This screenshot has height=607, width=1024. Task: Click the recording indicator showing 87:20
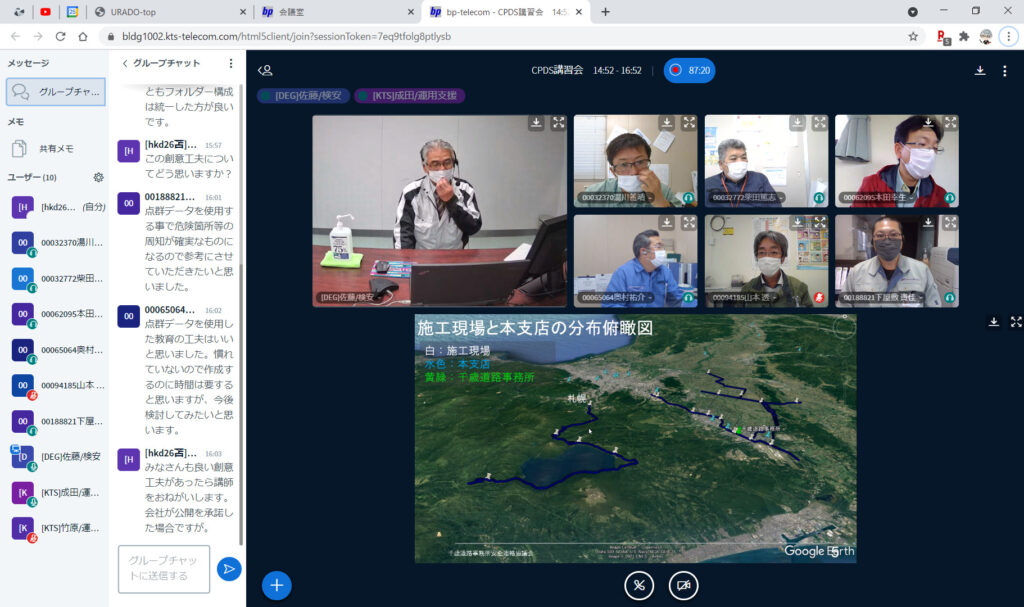click(689, 71)
